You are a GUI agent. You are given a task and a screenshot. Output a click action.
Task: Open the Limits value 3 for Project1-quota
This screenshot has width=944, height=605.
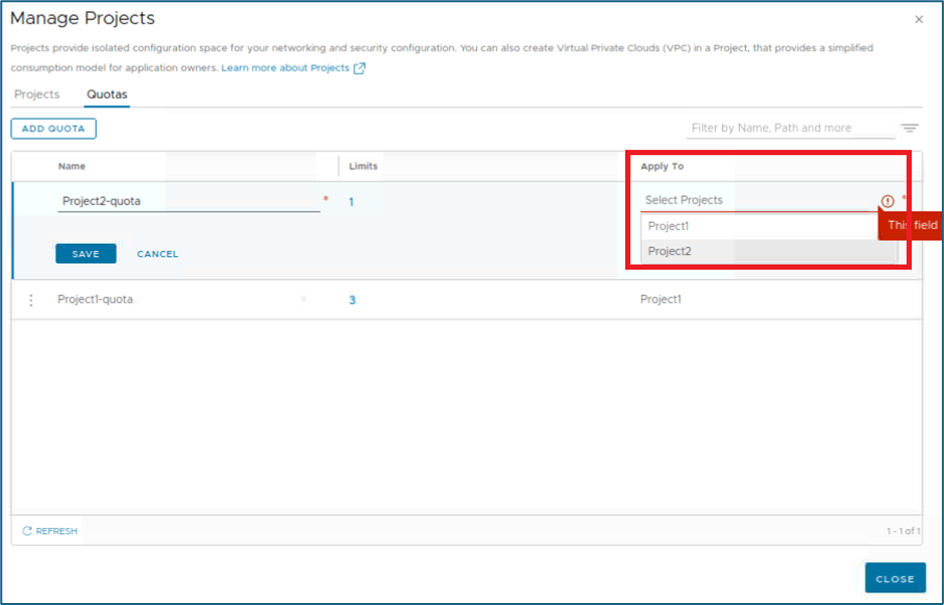352,300
